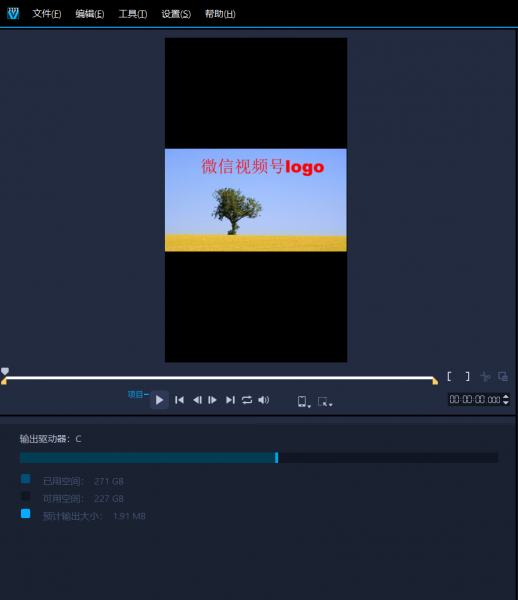The image size is (518, 600).
Task: Start playback with the Play button
Action: (x=159, y=400)
